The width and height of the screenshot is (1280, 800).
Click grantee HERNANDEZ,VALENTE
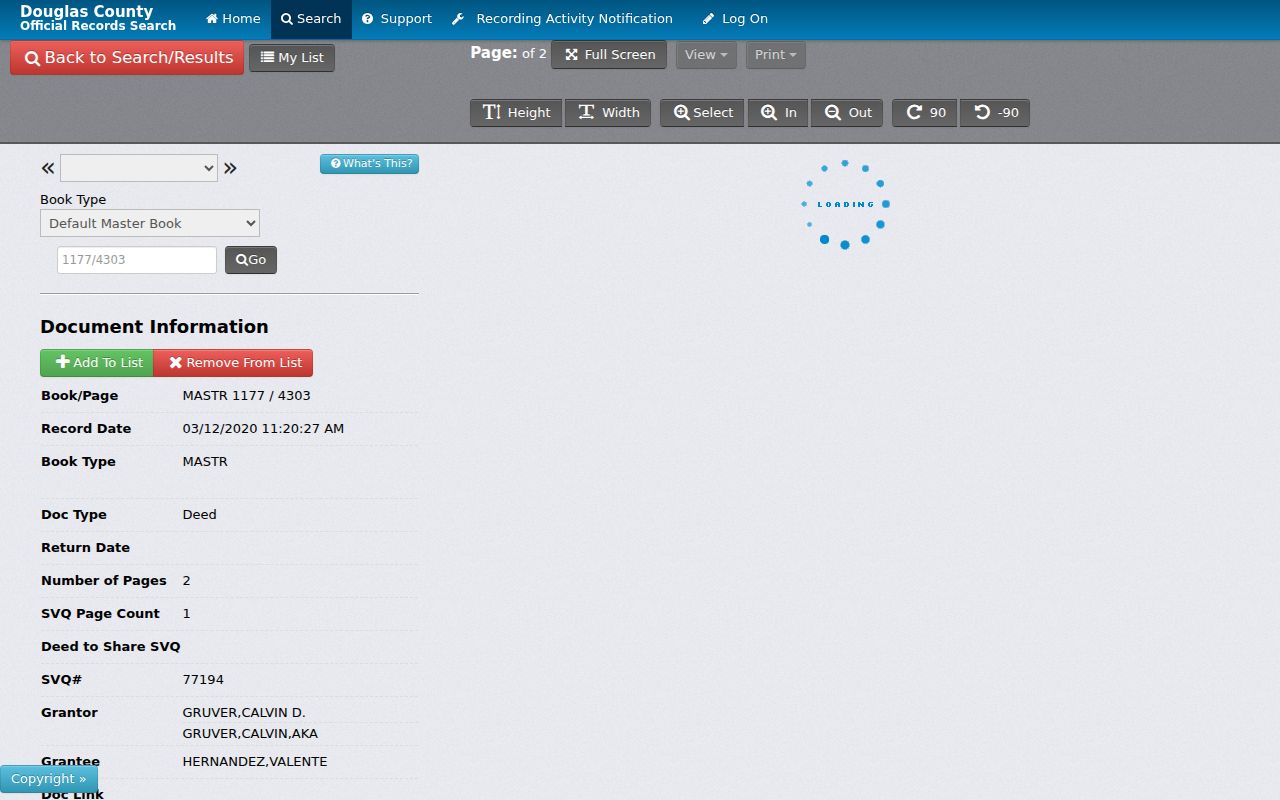click(255, 762)
